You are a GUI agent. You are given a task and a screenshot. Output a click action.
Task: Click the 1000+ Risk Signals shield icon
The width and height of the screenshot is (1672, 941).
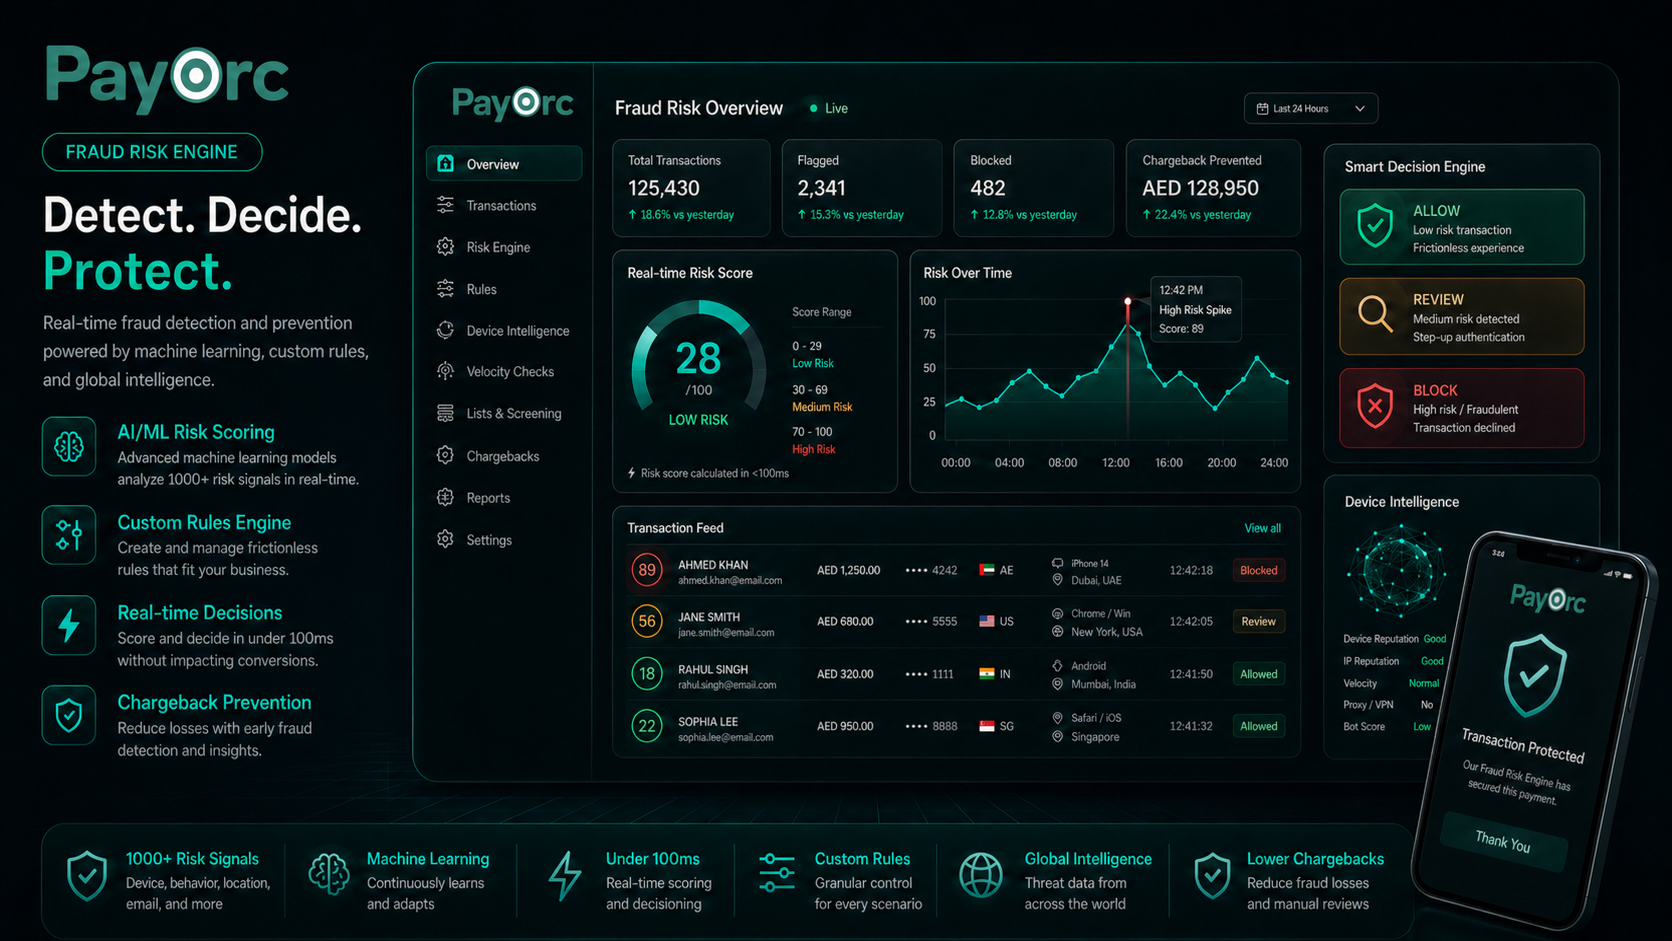[x=87, y=876]
